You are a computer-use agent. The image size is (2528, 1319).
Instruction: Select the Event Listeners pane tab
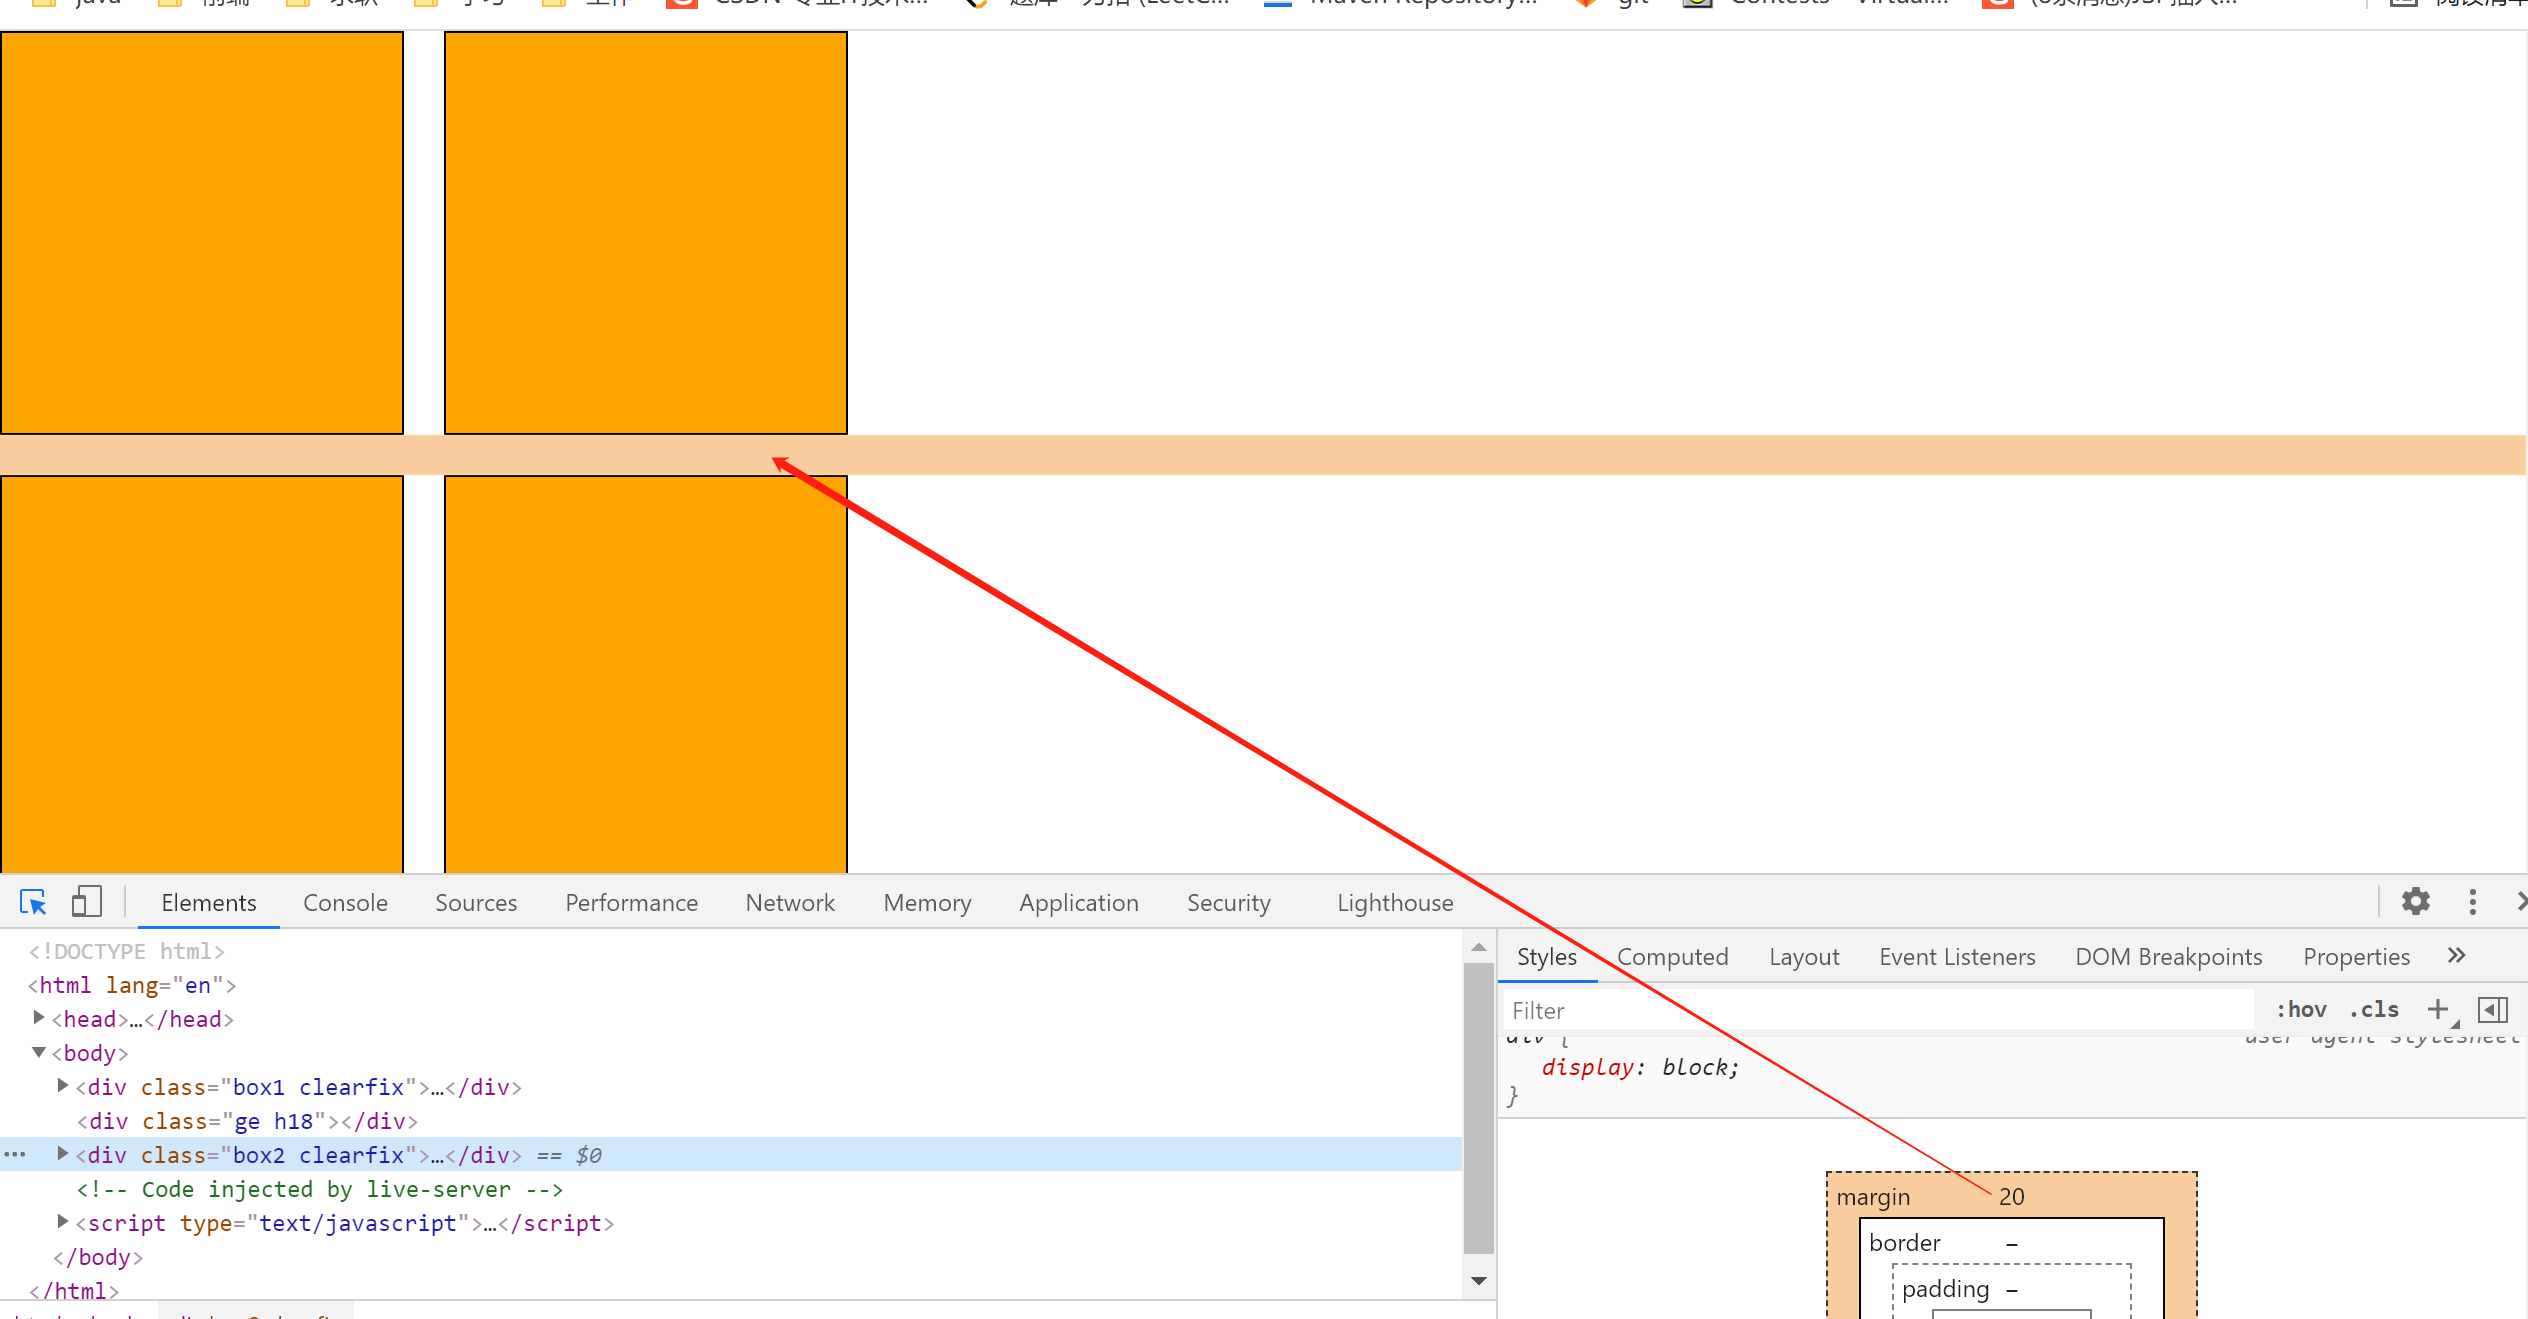click(x=1957, y=957)
